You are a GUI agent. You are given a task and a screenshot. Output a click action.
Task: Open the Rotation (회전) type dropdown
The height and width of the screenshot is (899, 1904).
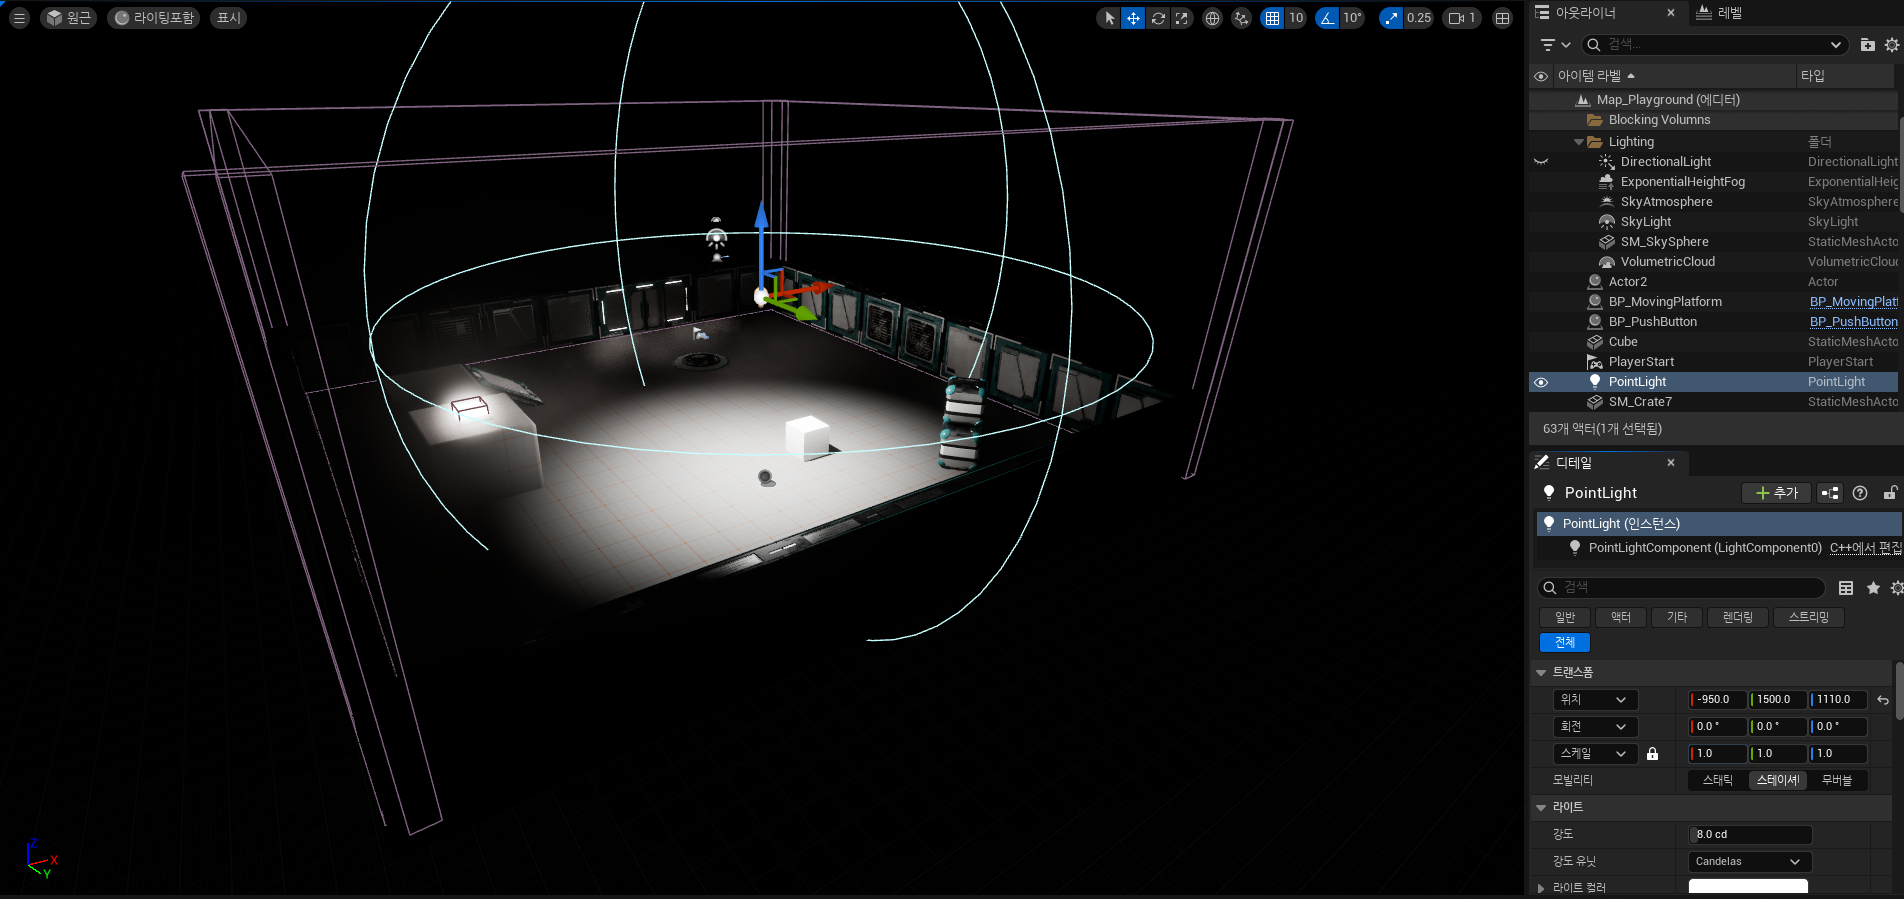(1596, 727)
